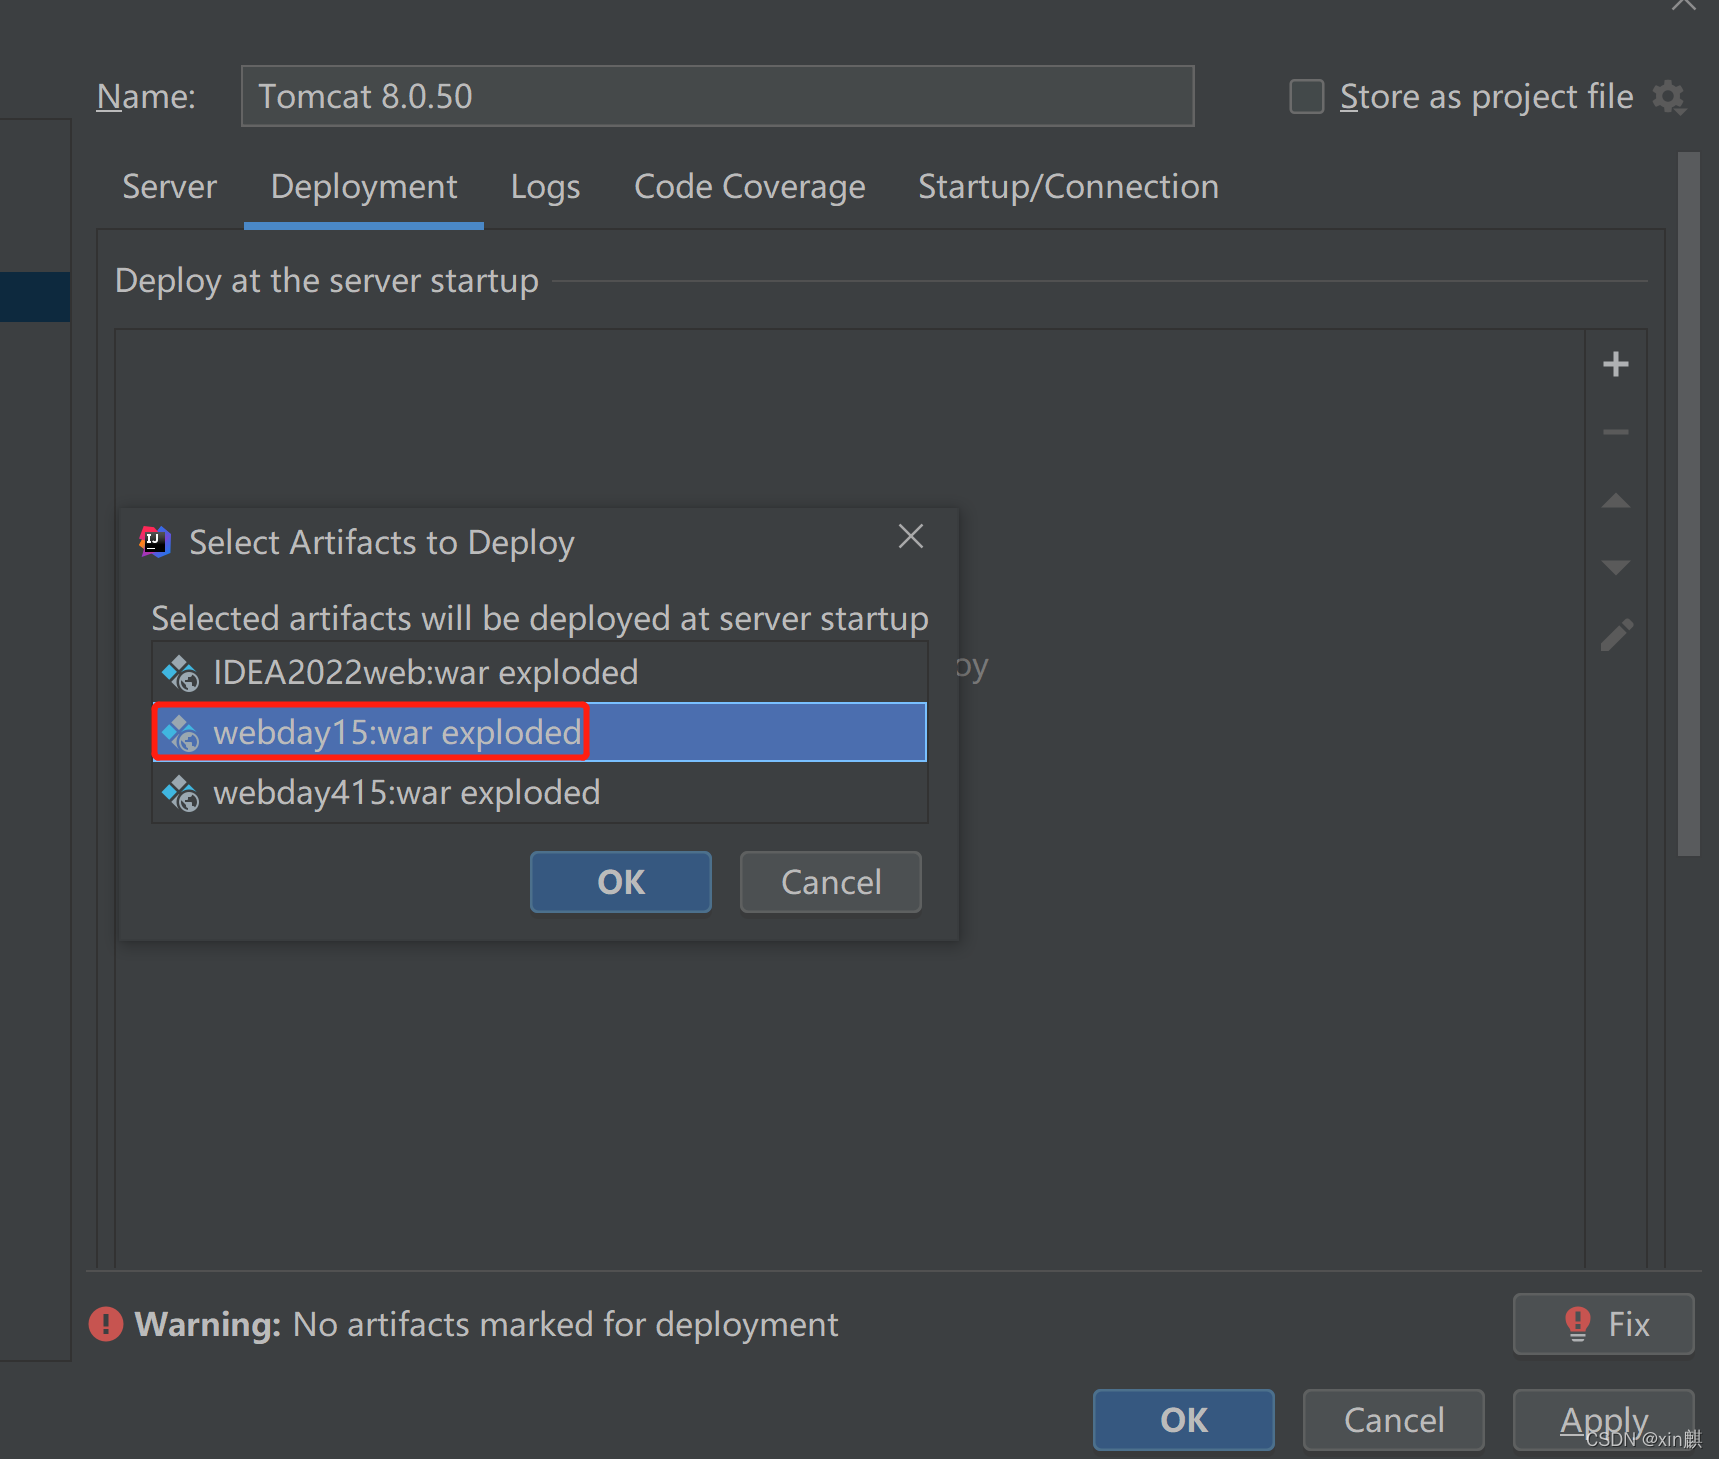The width and height of the screenshot is (1719, 1459).
Task: Close the Select Artifacts to Deploy dialog
Action: 910,537
